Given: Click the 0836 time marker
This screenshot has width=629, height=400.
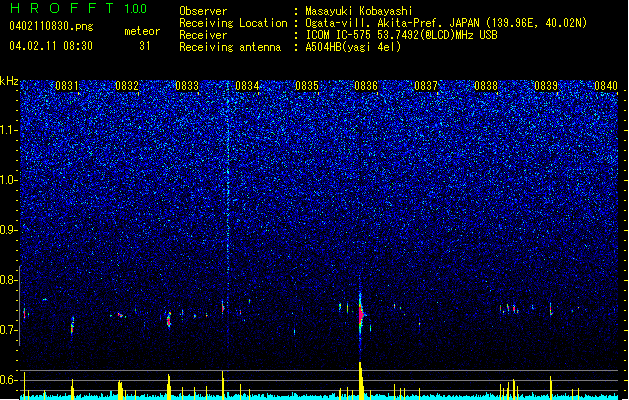Looking at the screenshot, I should pyautogui.click(x=366, y=86).
